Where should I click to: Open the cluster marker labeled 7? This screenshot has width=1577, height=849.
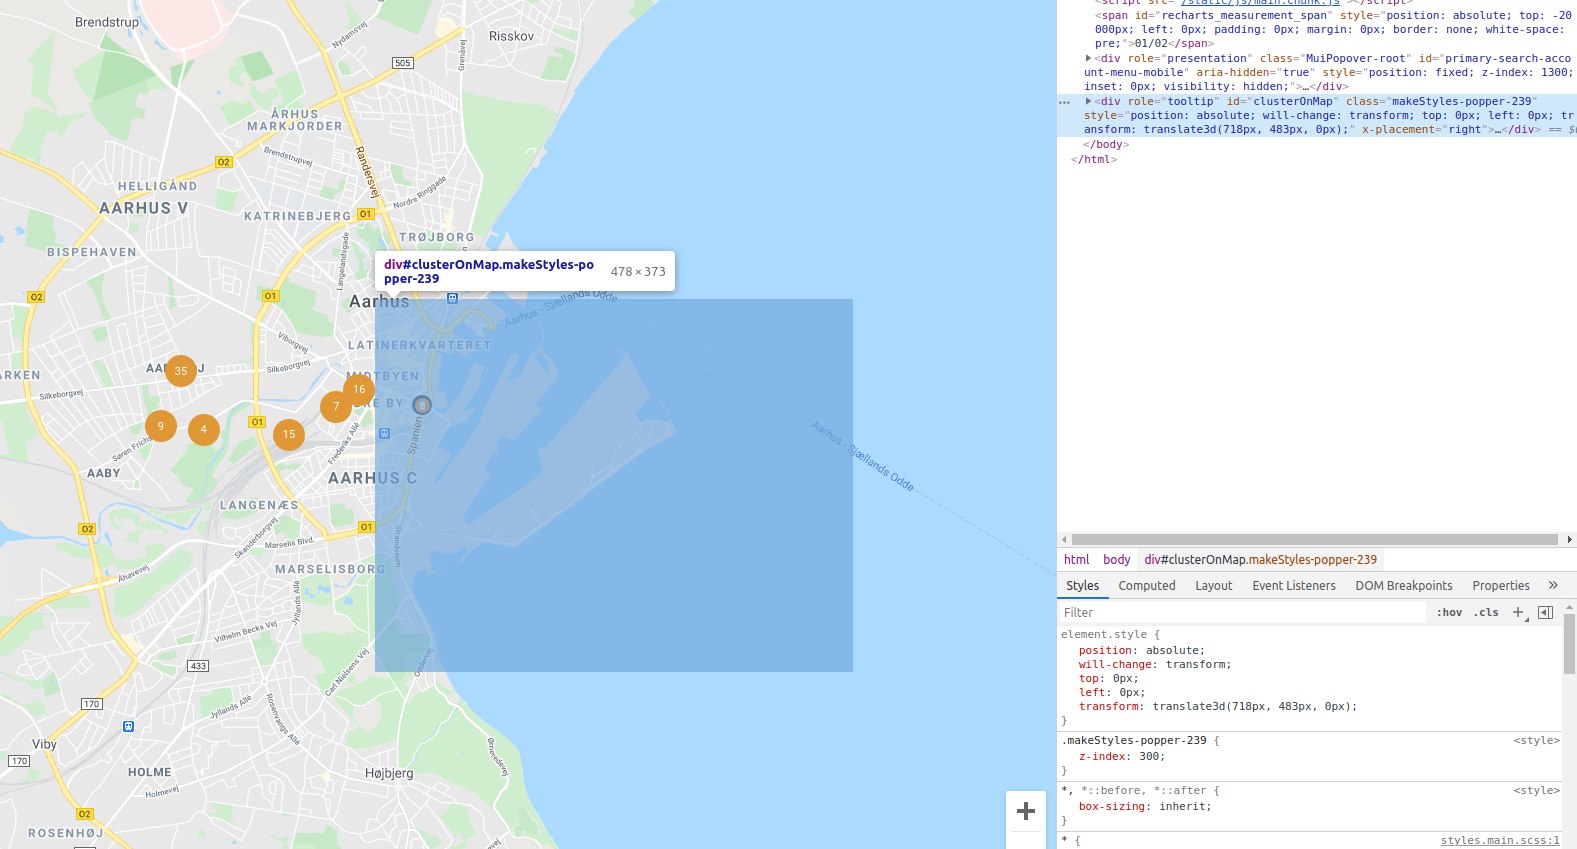(336, 406)
